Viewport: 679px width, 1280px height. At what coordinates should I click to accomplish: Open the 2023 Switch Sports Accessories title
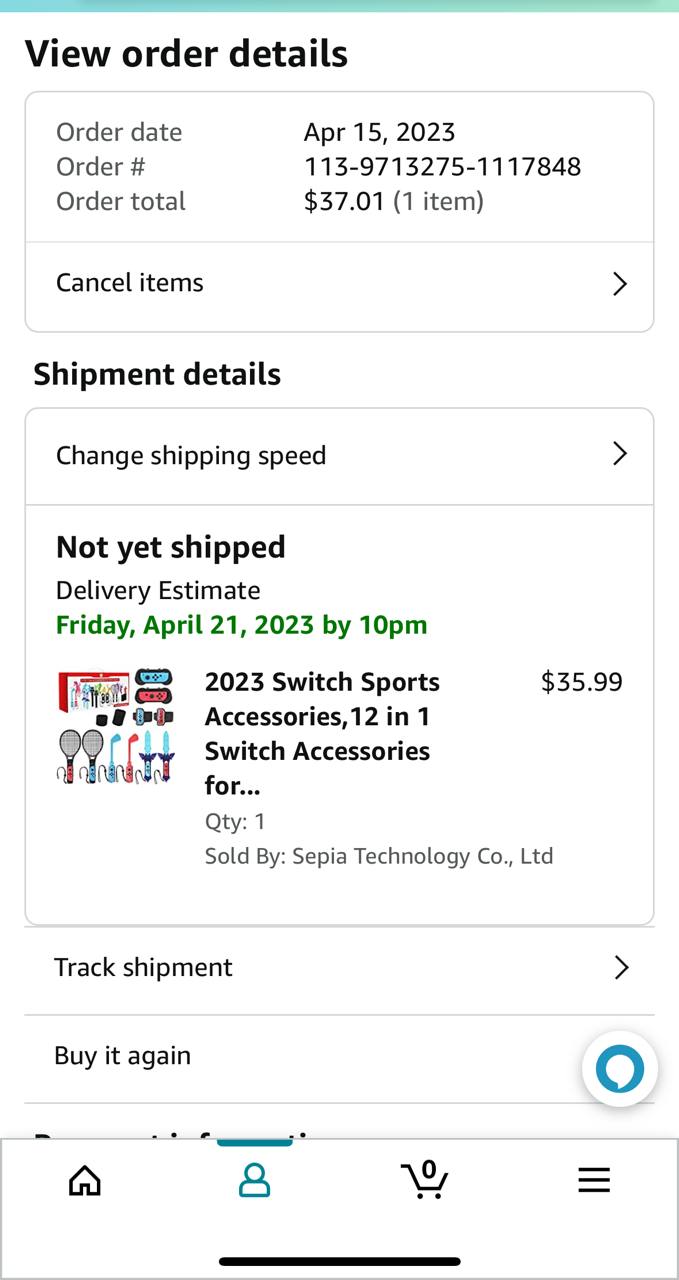[322, 733]
